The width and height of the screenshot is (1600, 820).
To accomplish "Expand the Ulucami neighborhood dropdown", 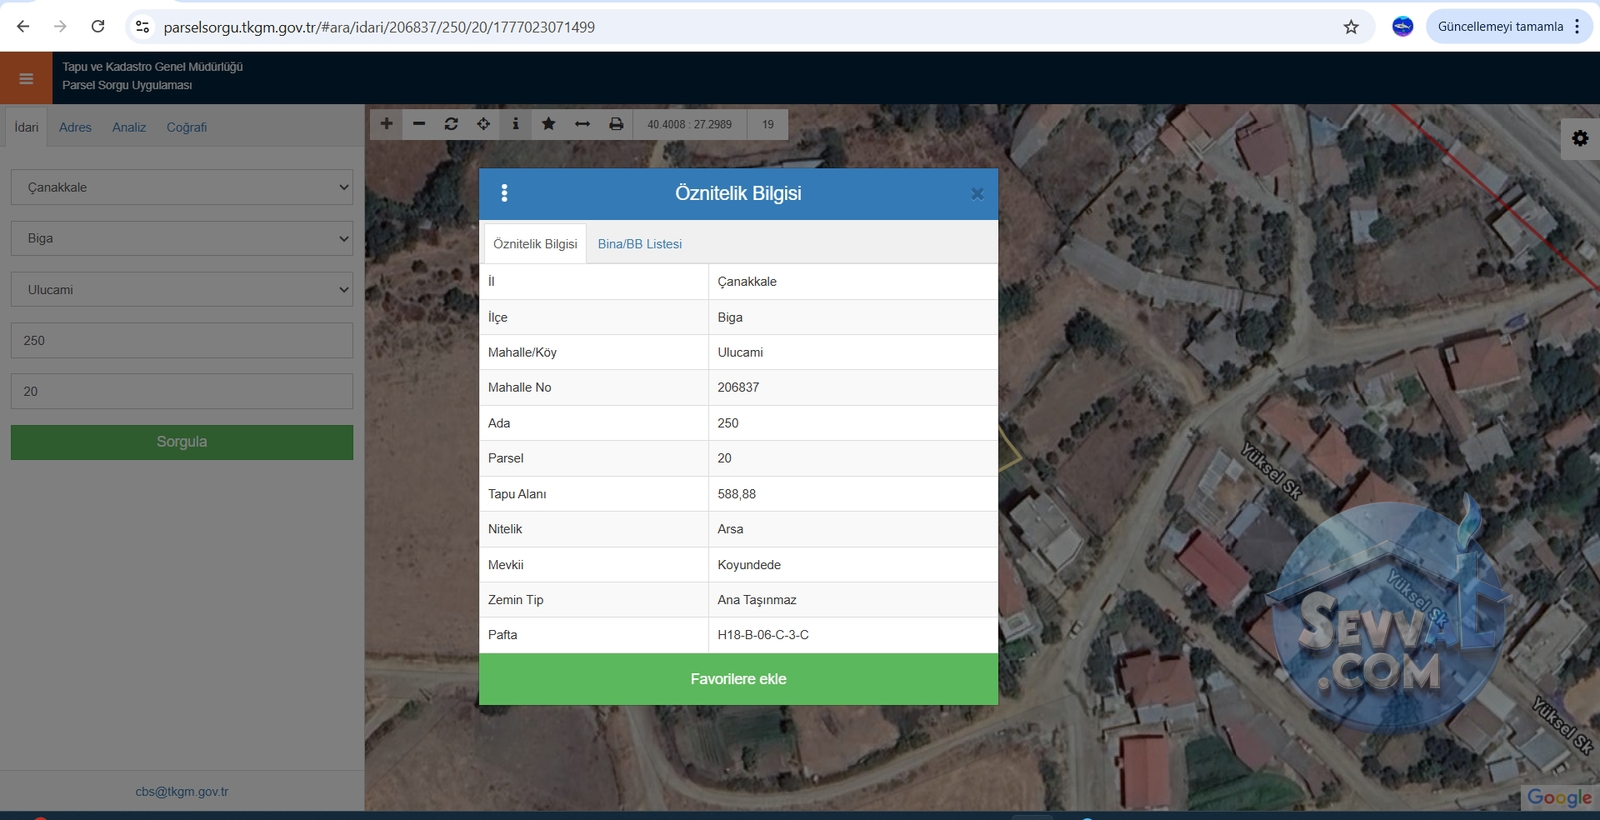I will (182, 290).
